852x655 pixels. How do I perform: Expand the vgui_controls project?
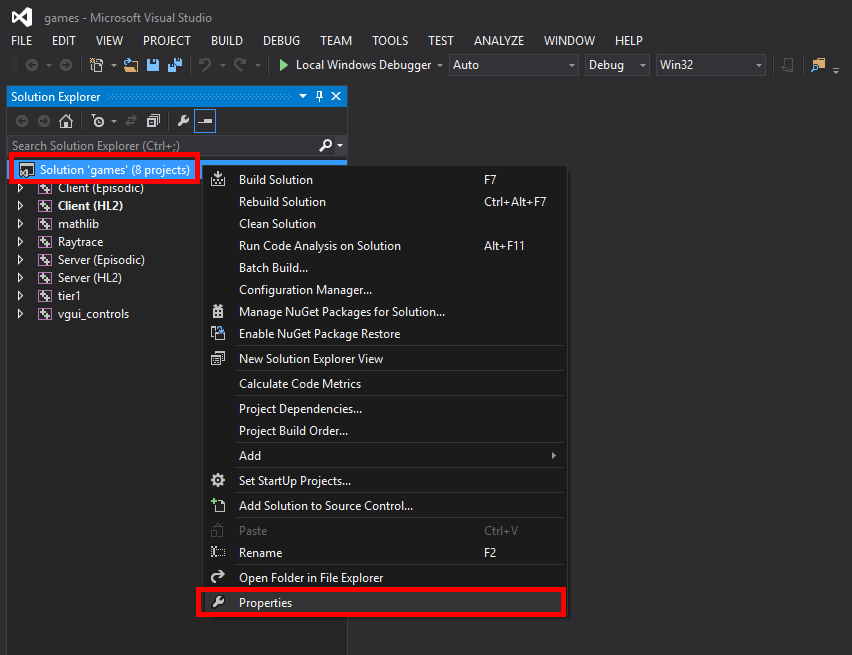click(x=20, y=314)
